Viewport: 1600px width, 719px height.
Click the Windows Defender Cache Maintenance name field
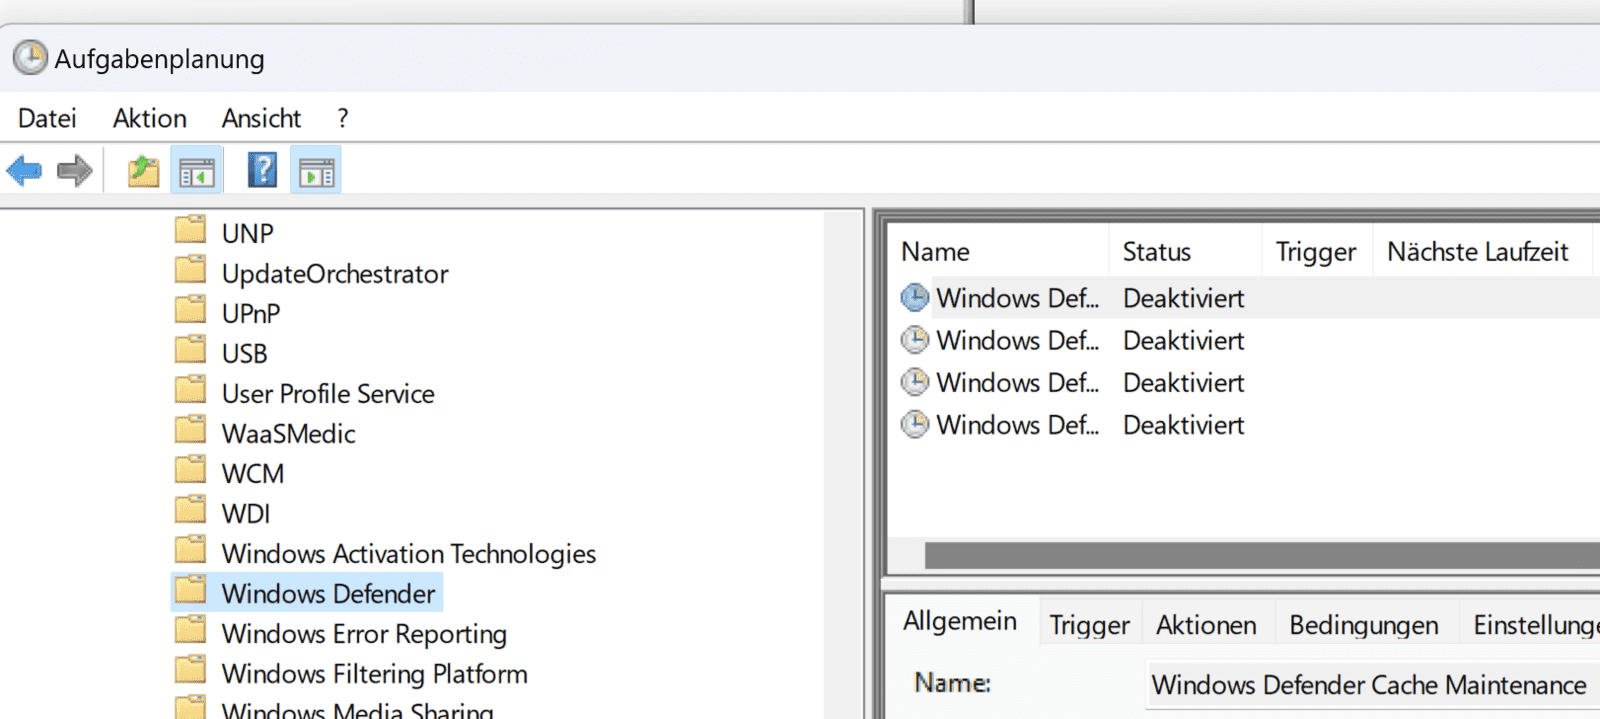pyautogui.click(x=1373, y=684)
